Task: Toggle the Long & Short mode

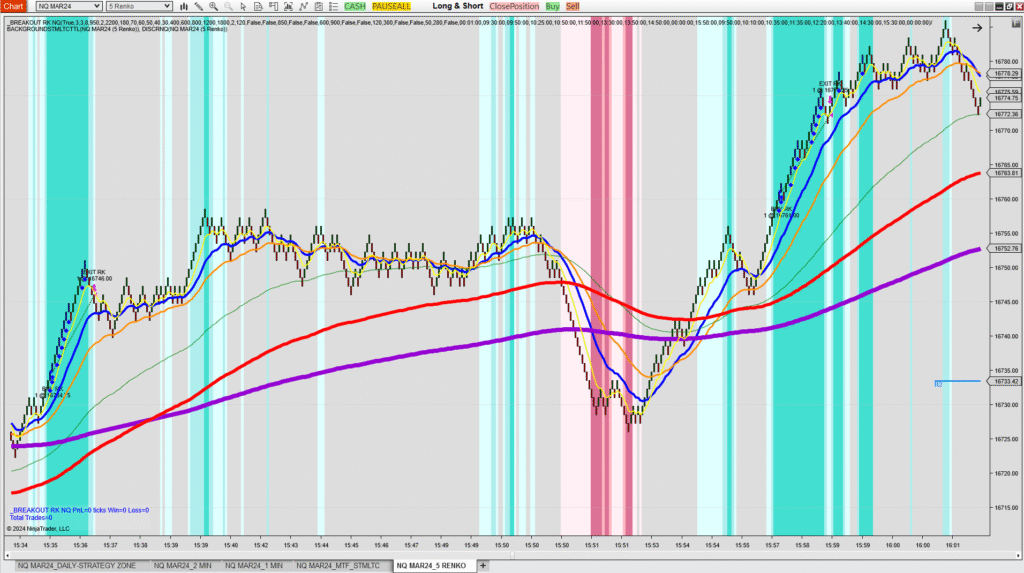Action: pyautogui.click(x=457, y=6)
